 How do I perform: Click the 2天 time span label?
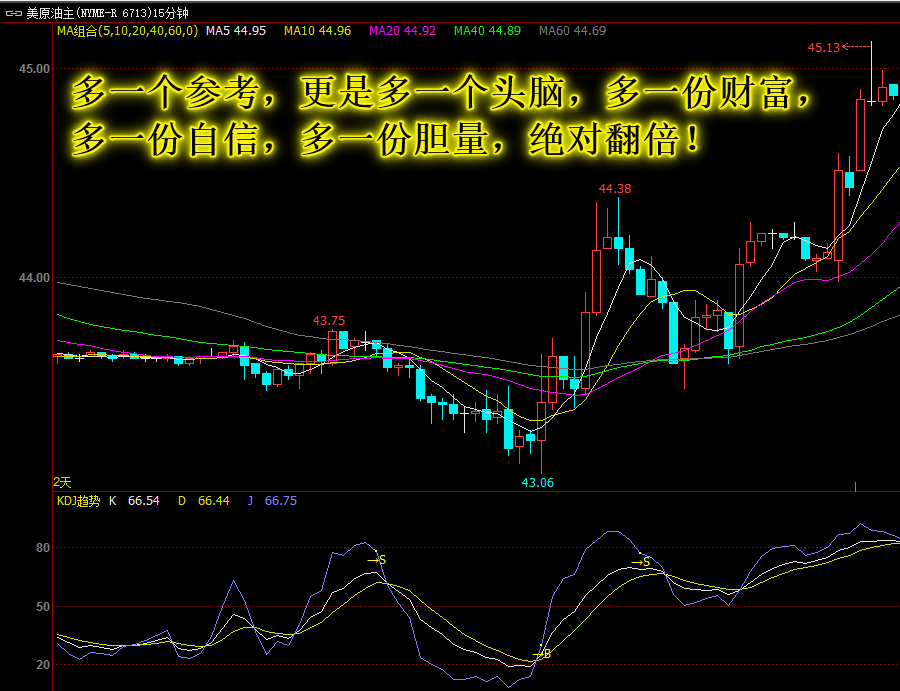click(x=62, y=483)
